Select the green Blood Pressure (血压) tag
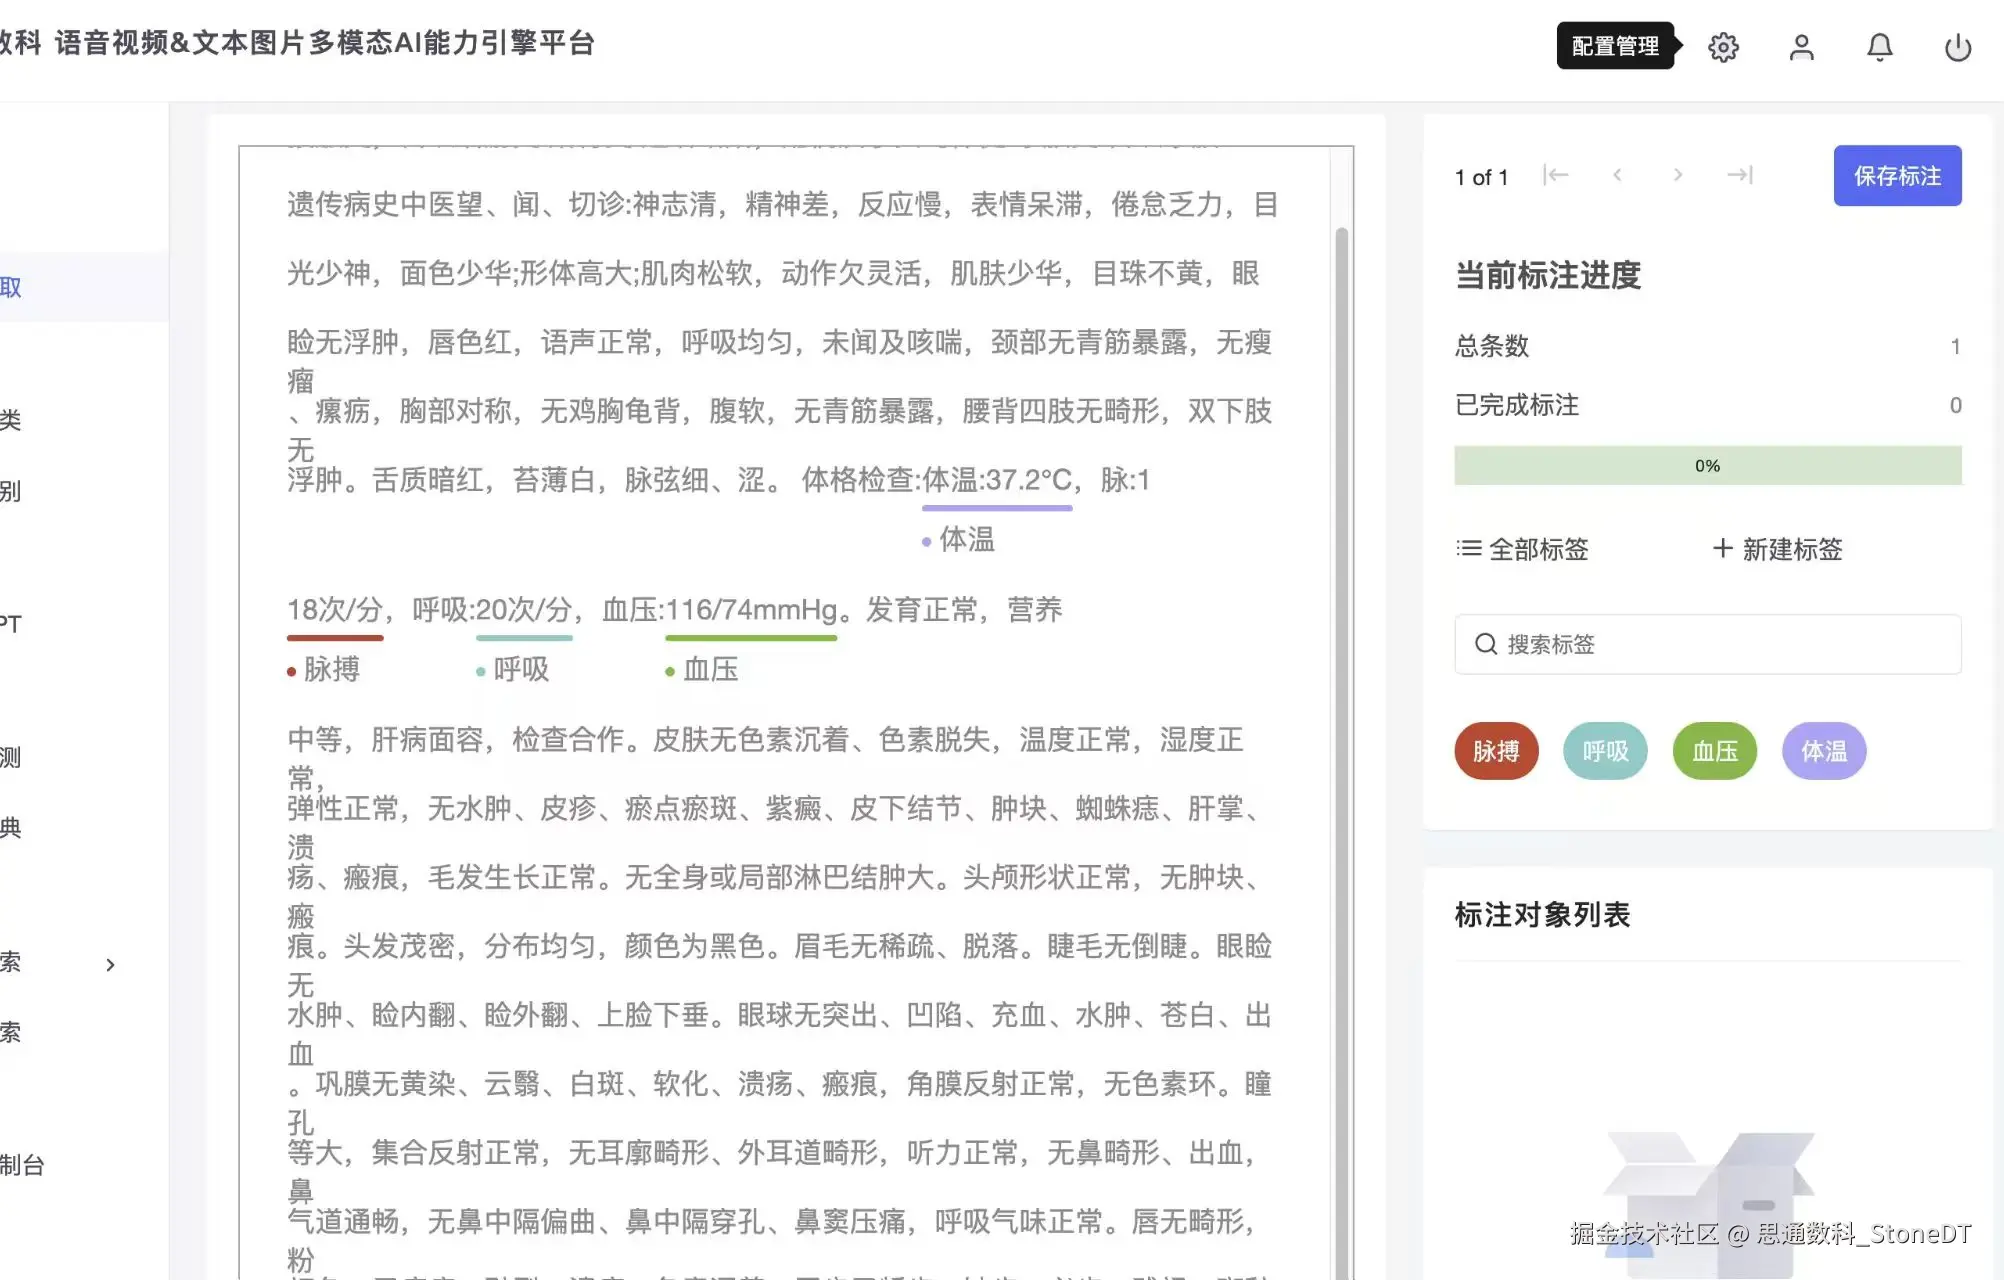2004x1280 pixels. 1714,751
